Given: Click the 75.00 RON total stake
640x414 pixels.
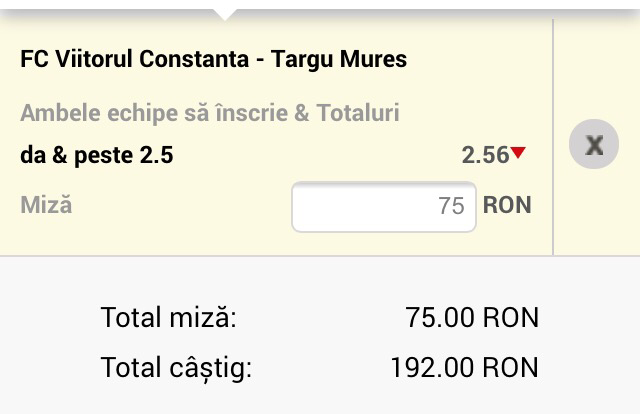Looking at the screenshot, I should (472, 319).
